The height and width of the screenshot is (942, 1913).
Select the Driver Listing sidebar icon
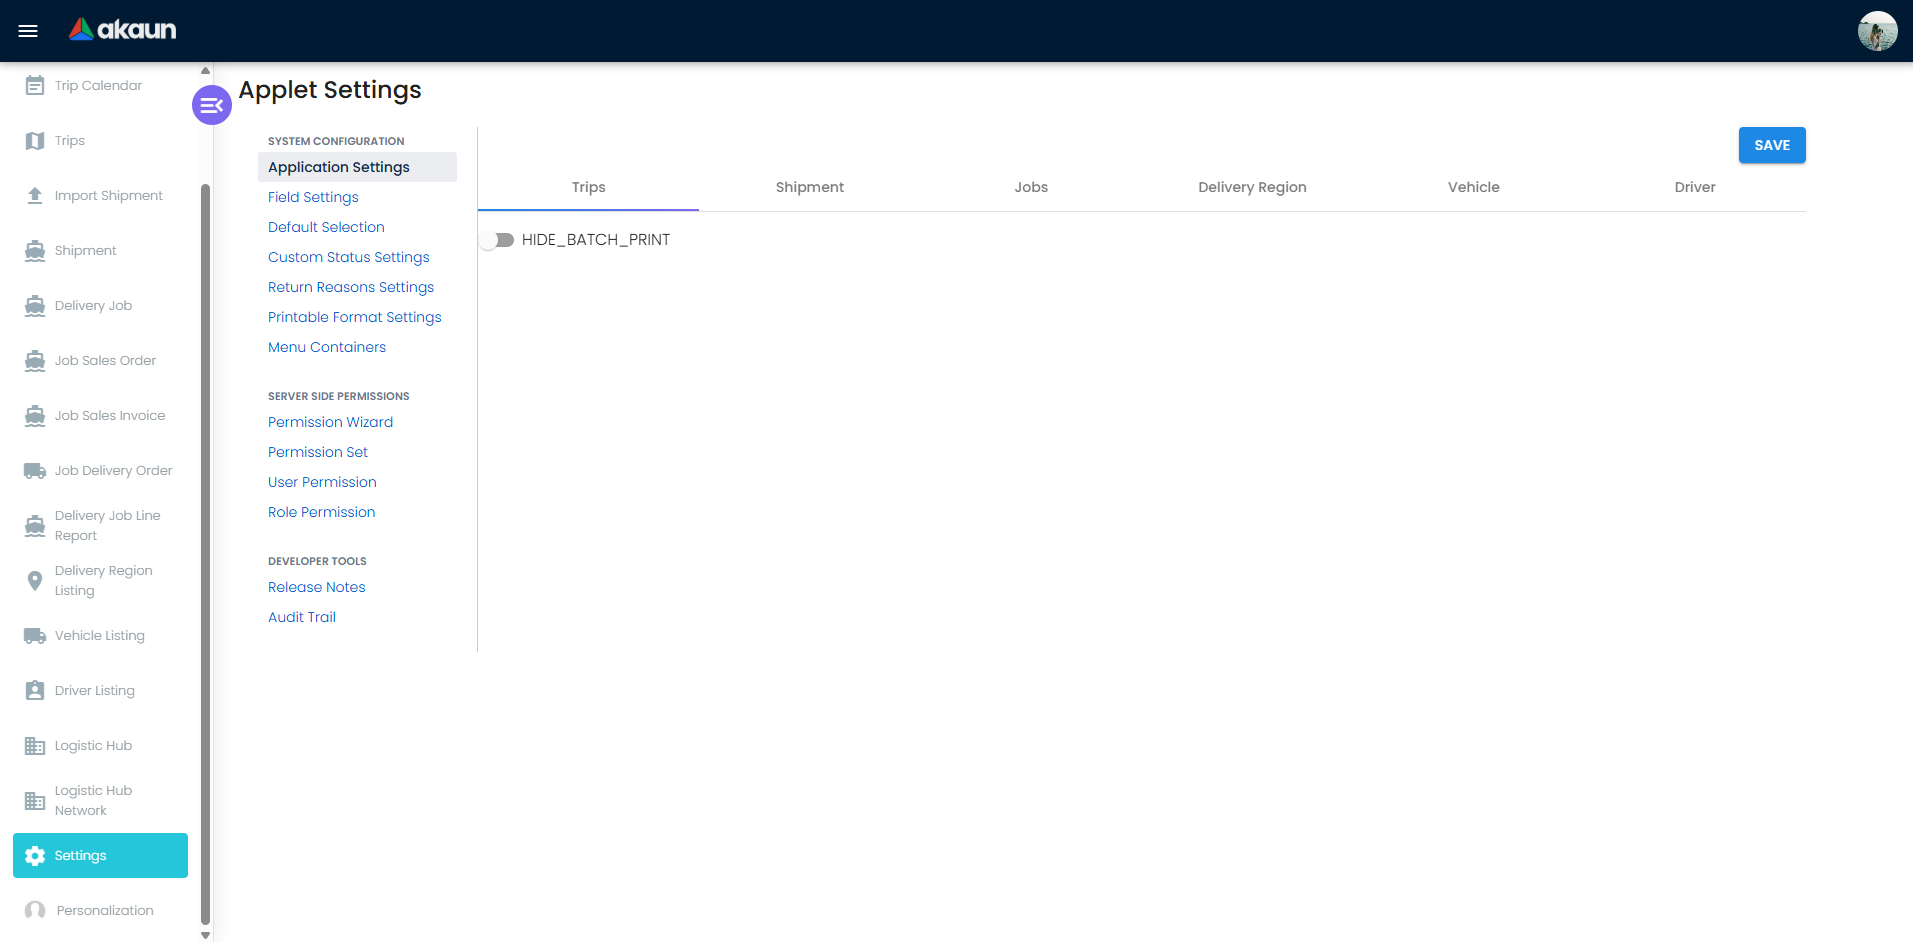35,690
